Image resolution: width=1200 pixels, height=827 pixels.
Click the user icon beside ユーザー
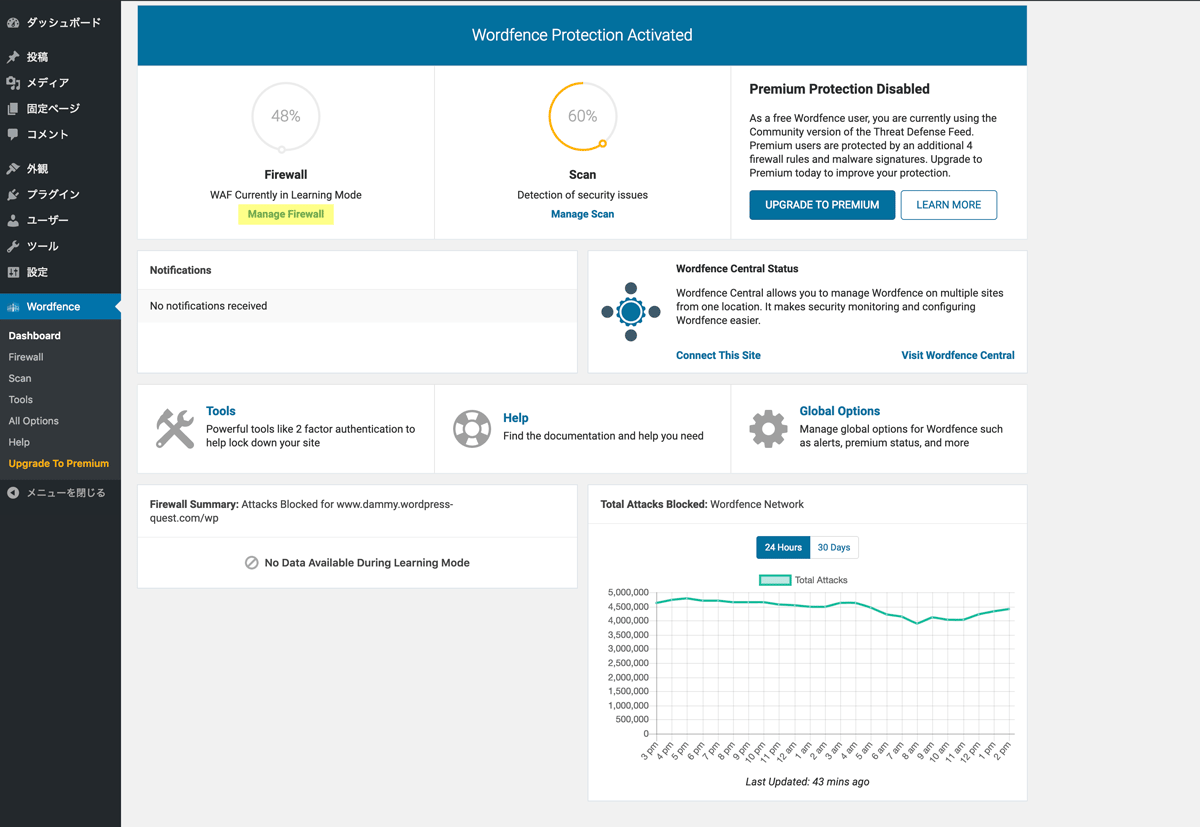pyautogui.click(x=13, y=220)
